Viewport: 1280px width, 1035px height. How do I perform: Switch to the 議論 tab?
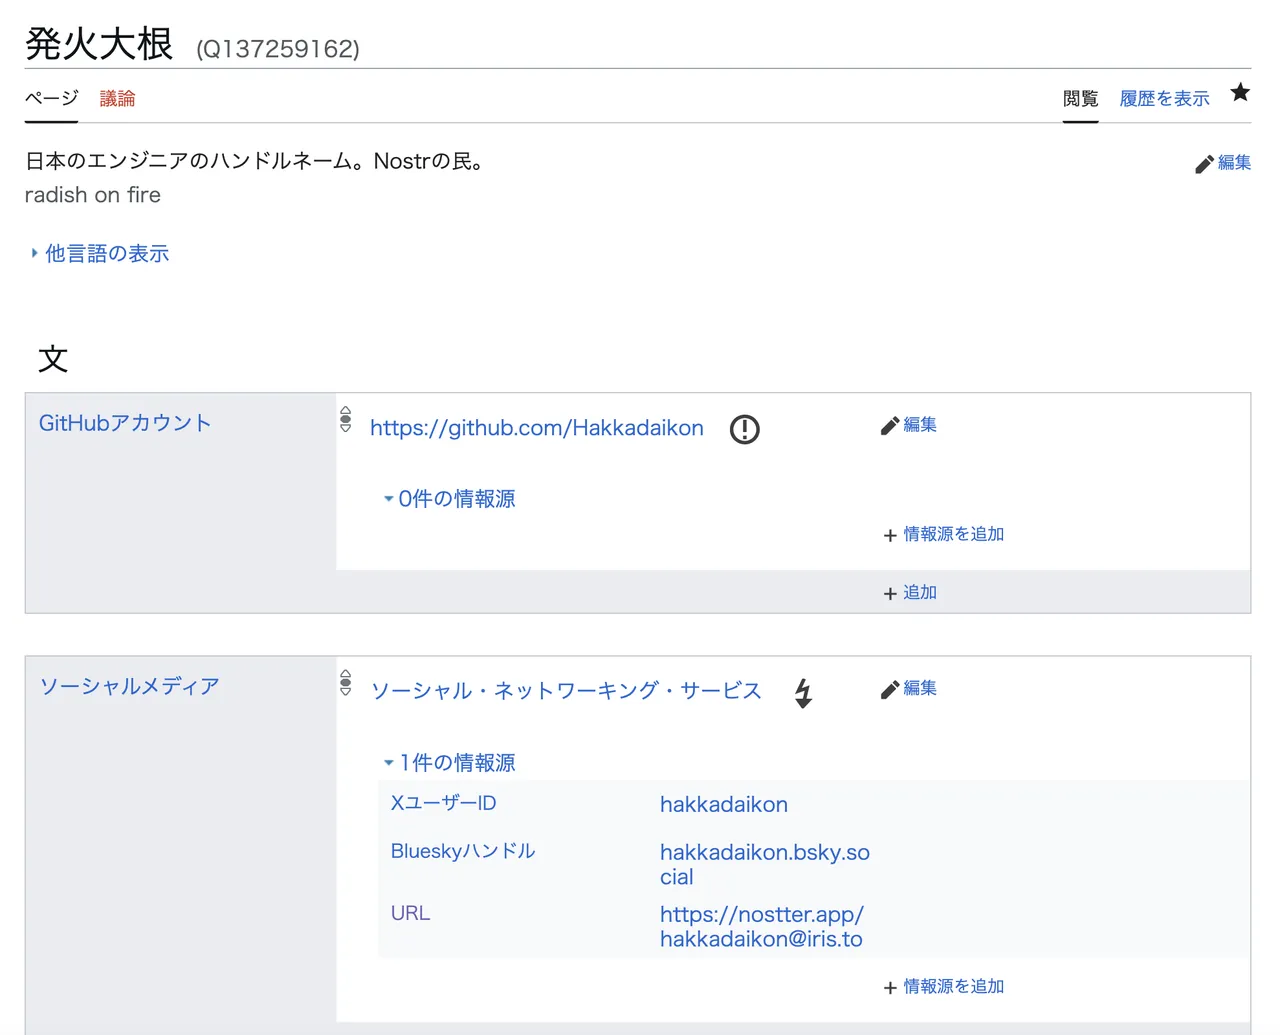[119, 98]
